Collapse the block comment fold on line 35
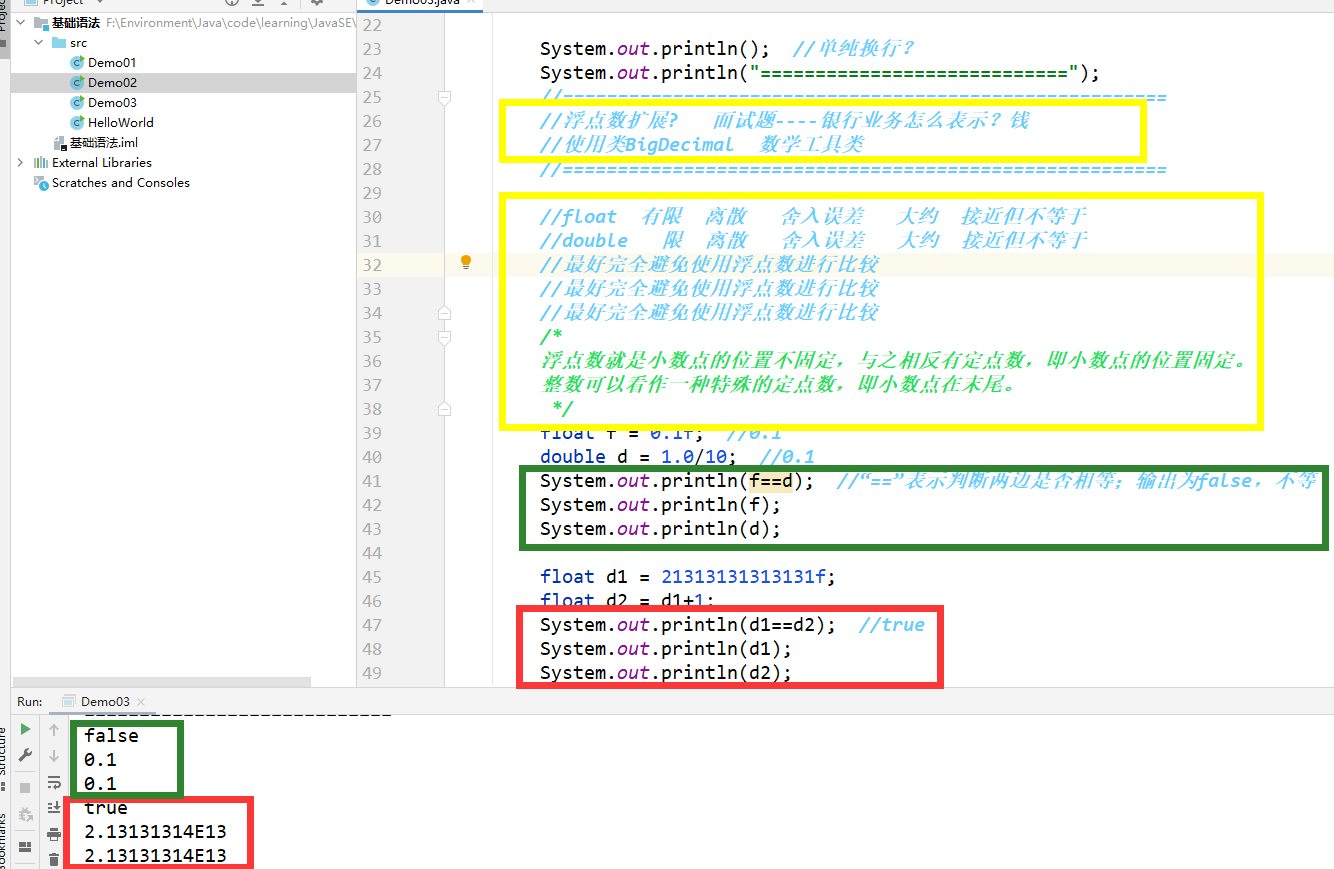The height and width of the screenshot is (869, 1334). click(x=445, y=337)
